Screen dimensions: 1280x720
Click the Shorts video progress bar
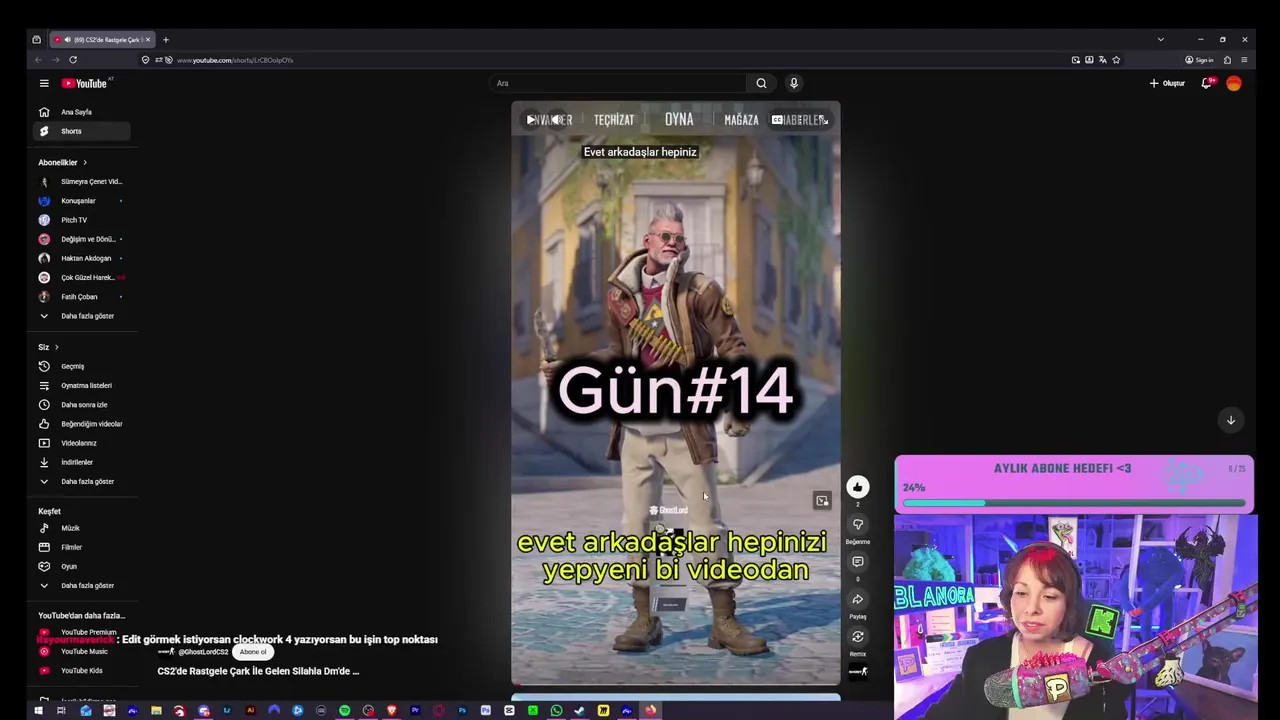(x=676, y=684)
